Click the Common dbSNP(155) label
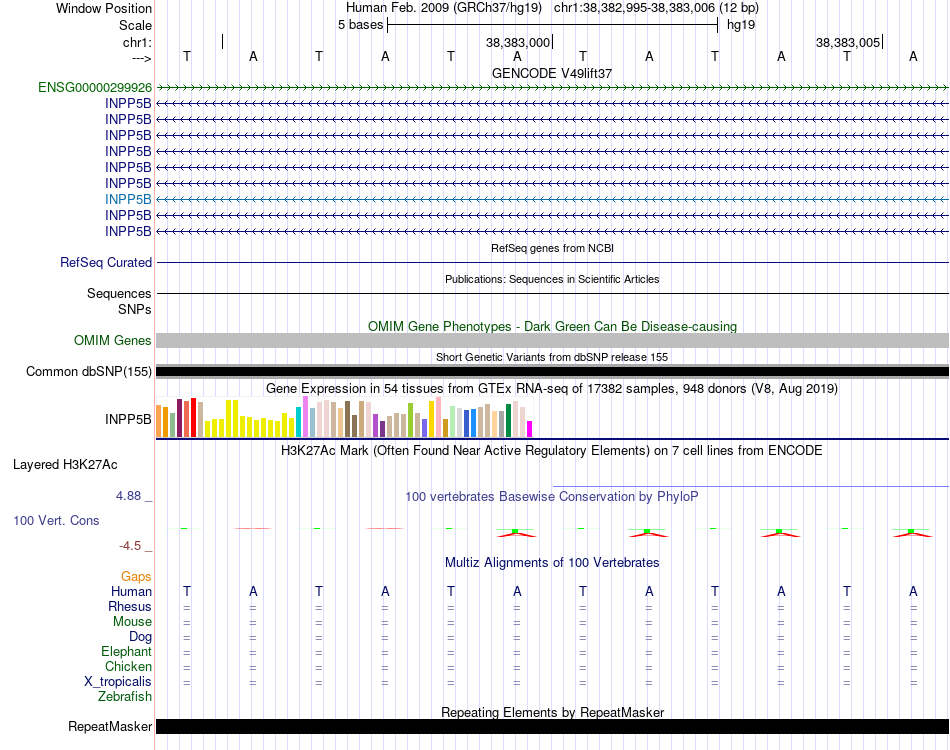The image size is (950, 750). coord(88,371)
